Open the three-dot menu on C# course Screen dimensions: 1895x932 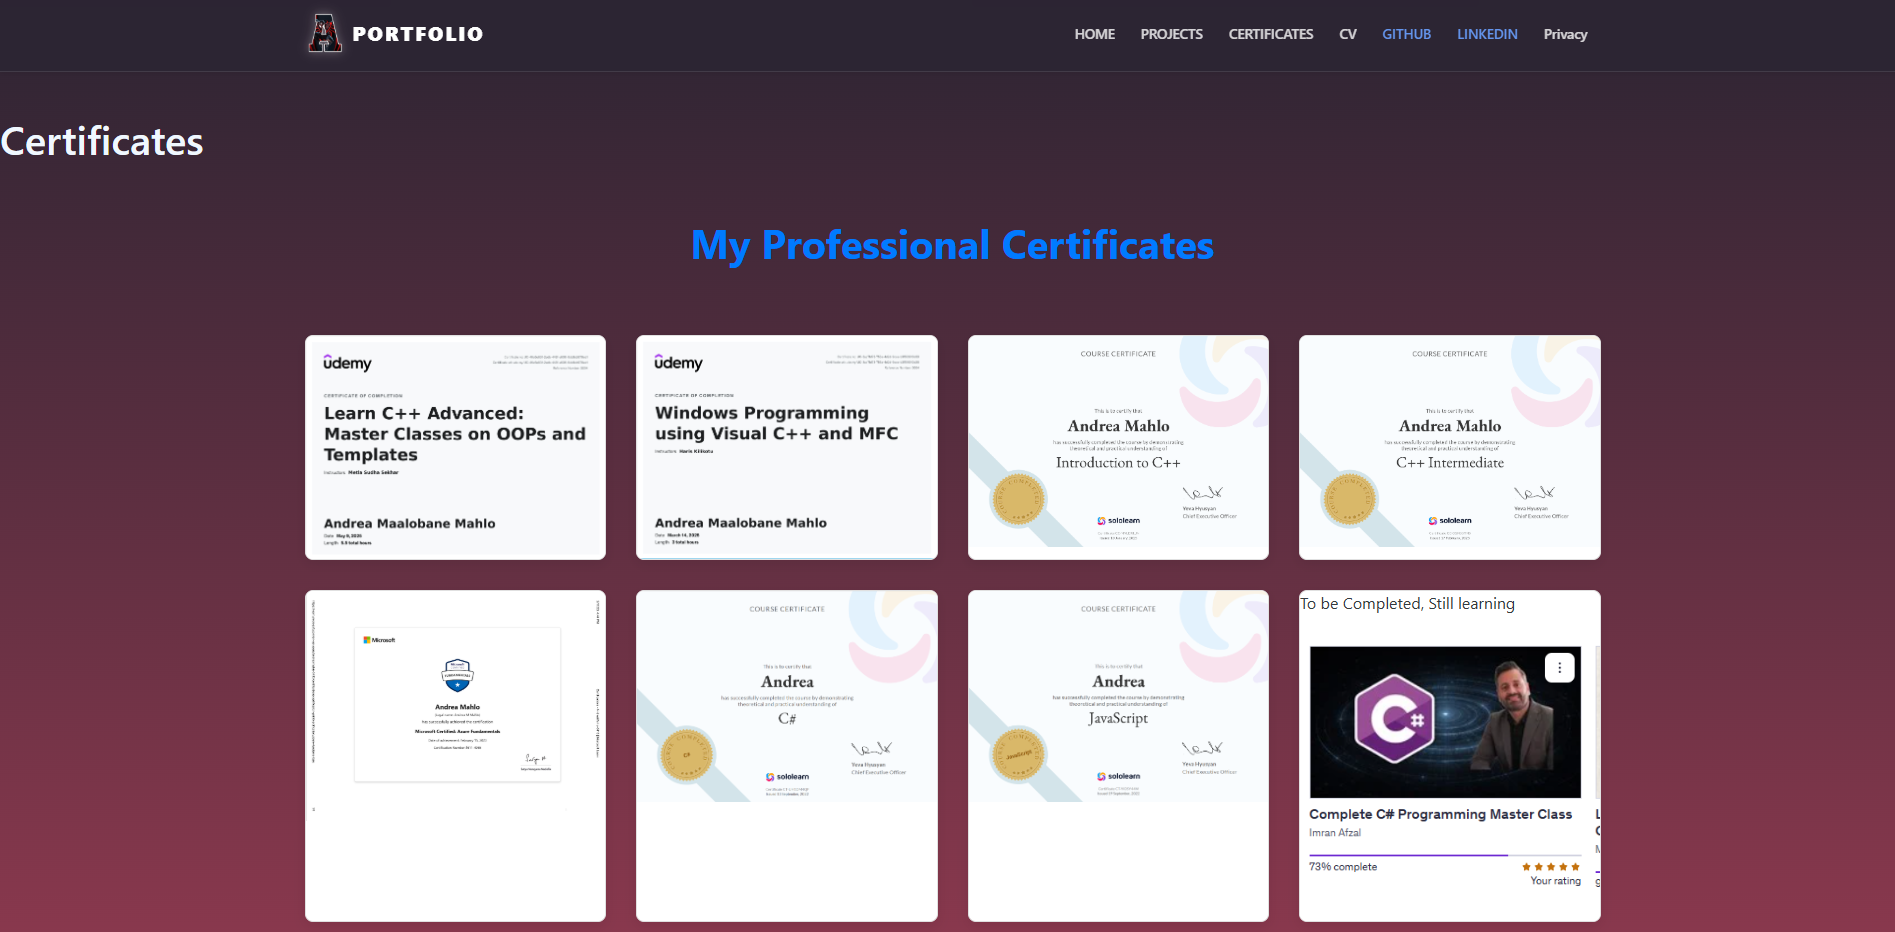(x=1559, y=668)
